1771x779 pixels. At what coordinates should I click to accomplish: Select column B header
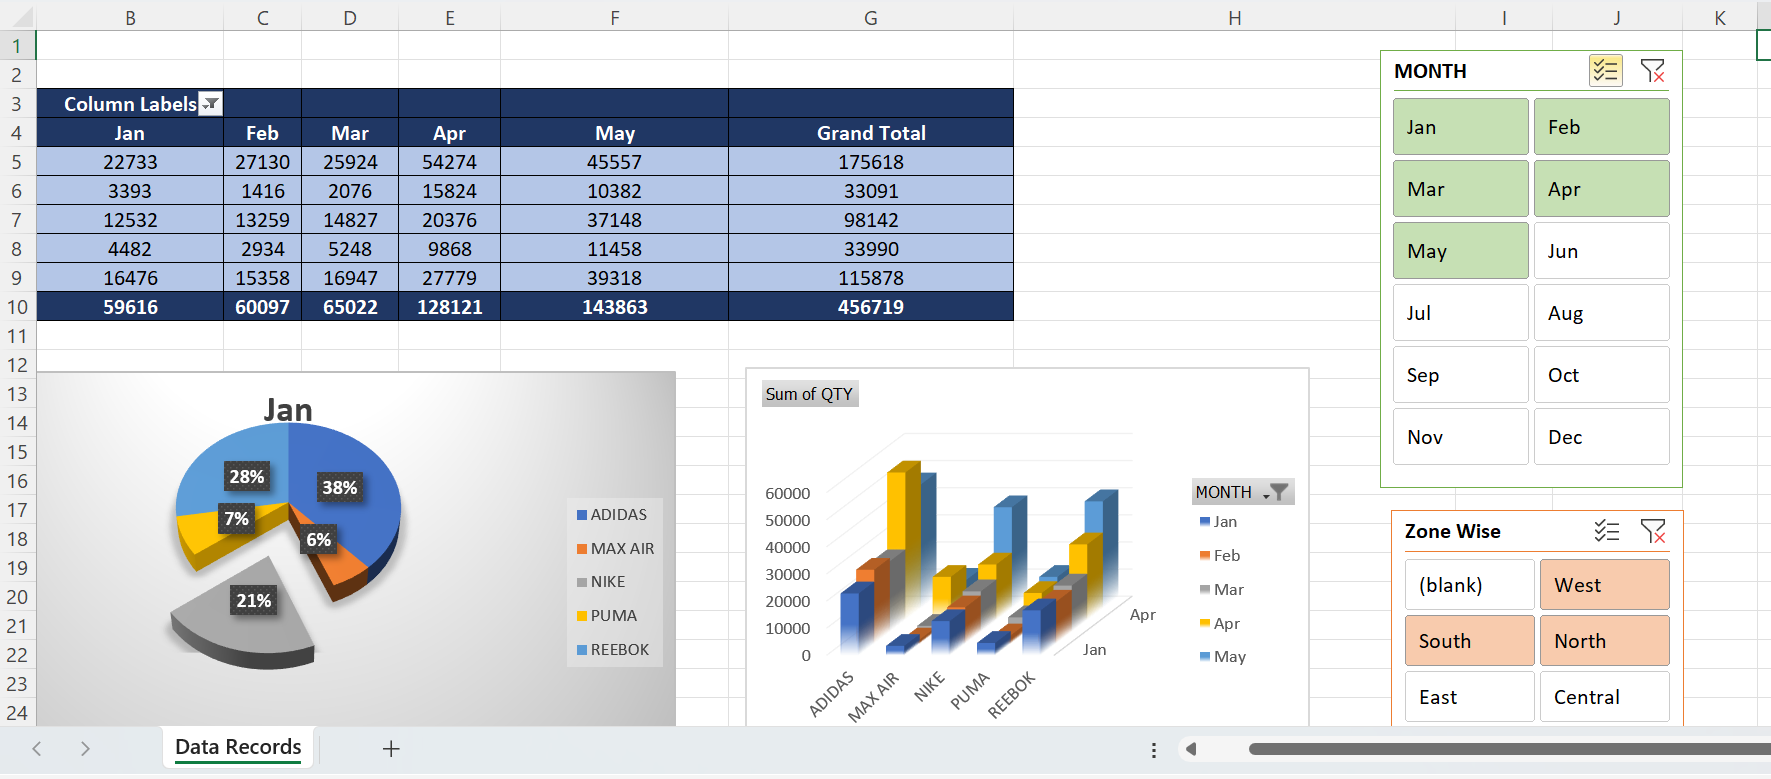[130, 18]
